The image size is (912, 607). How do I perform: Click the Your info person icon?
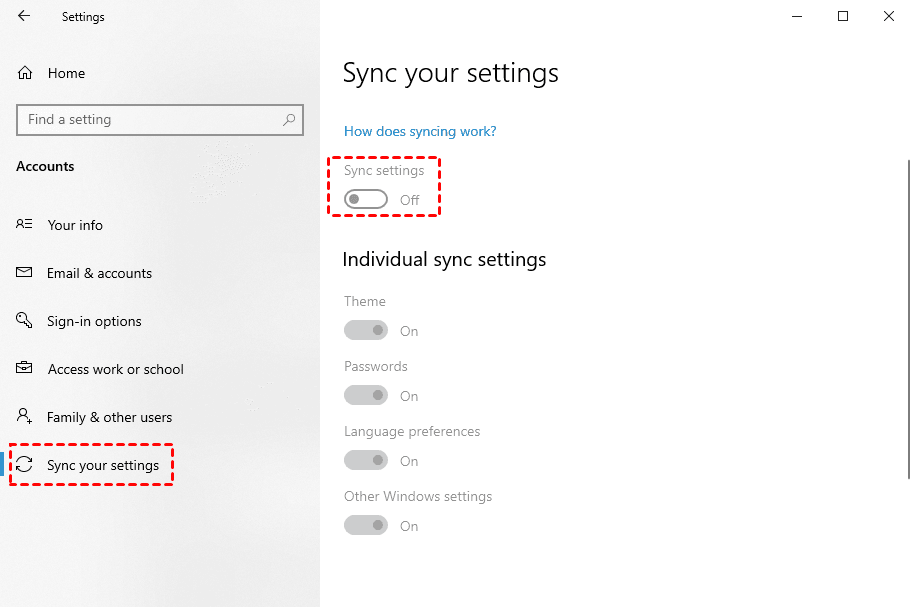point(25,225)
